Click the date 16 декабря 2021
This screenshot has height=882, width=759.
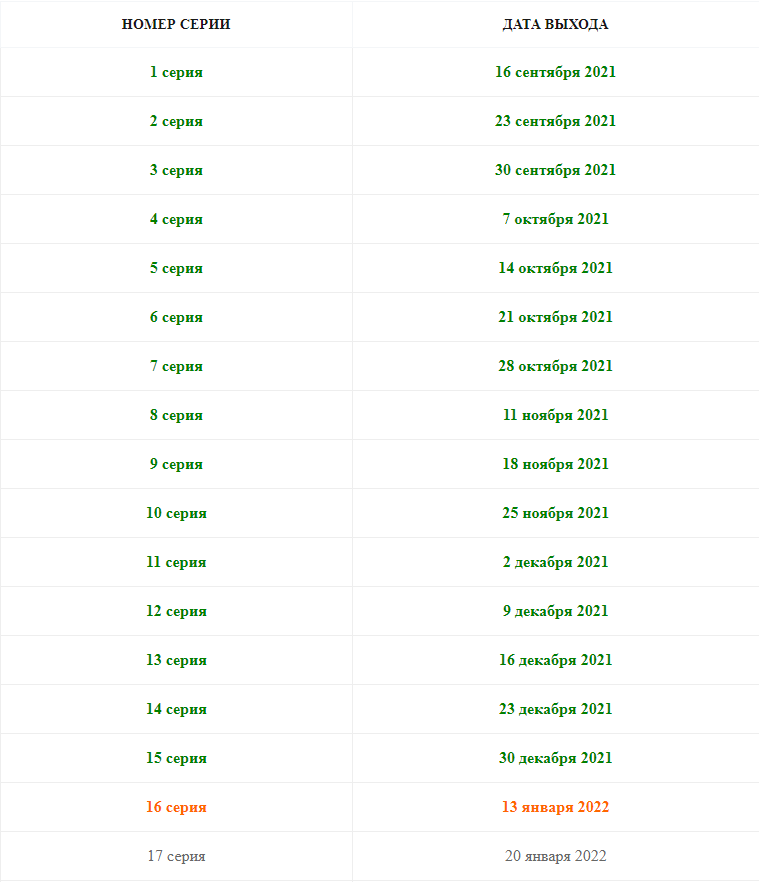[555, 660]
